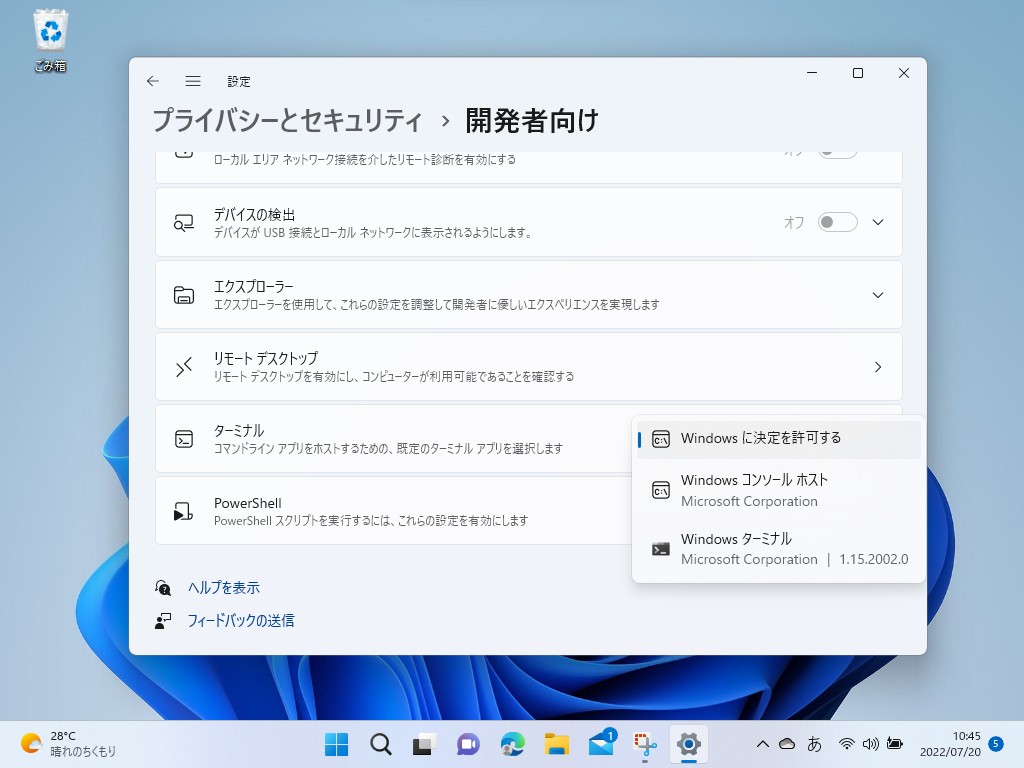
Task: Launch the Snipping Tool from the taskbar
Action: pos(645,744)
